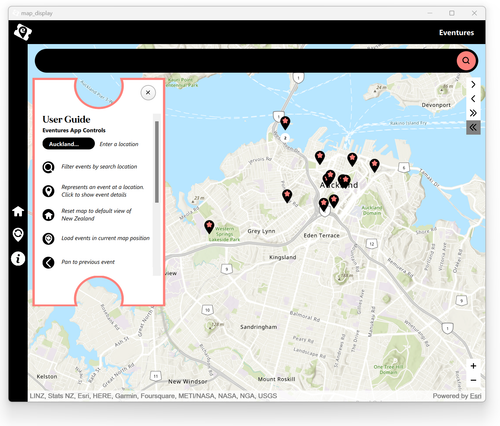Click the One Tree Hill Domain label
500x426 pixels.
coord(388,369)
